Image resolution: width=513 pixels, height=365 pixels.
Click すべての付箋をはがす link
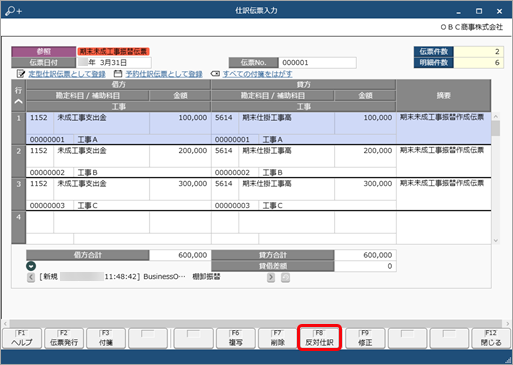pos(257,74)
